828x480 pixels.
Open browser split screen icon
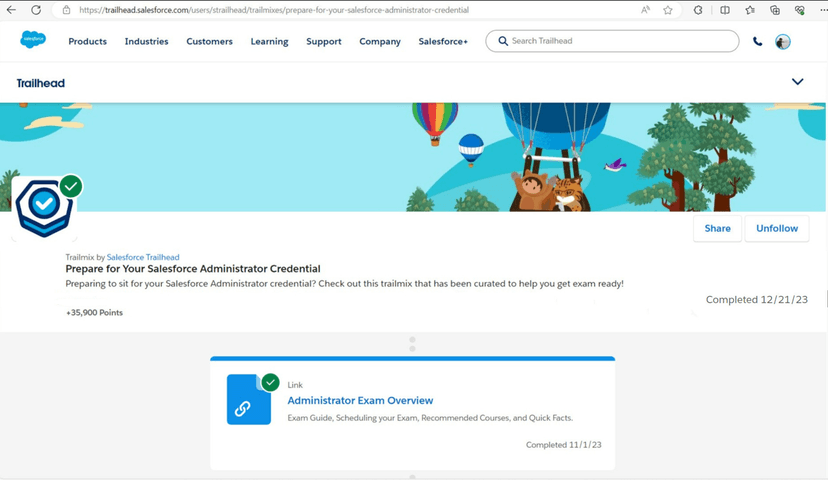pos(725,10)
